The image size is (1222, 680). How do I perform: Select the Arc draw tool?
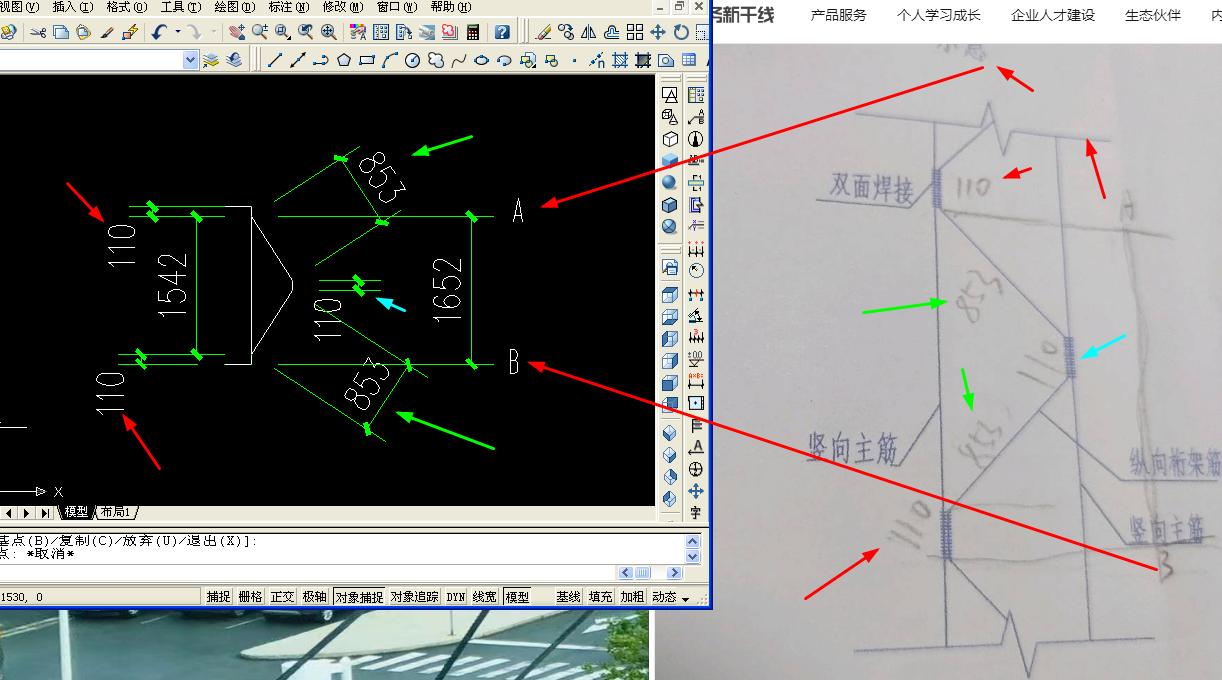point(389,60)
